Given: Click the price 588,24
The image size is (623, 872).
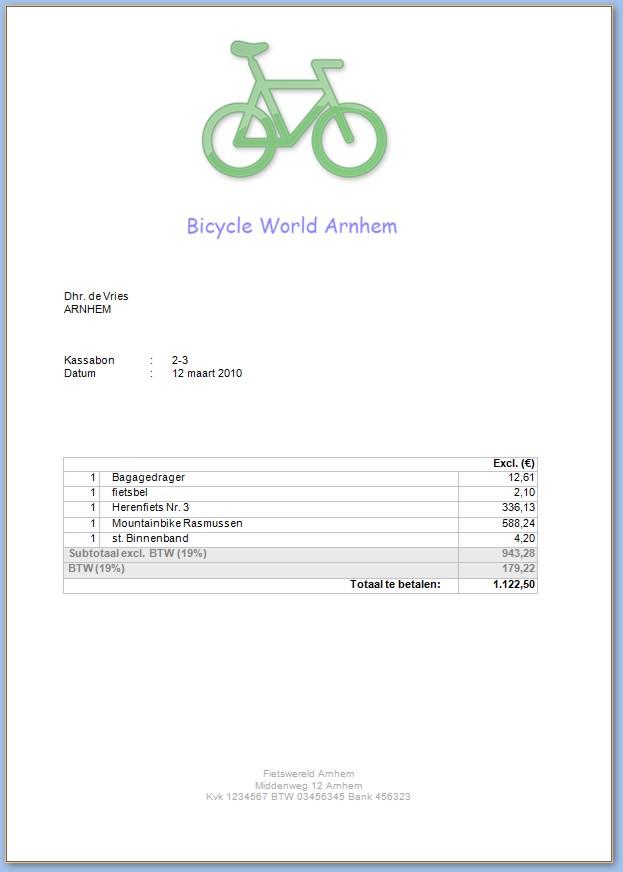Looking at the screenshot, I should (519, 523).
